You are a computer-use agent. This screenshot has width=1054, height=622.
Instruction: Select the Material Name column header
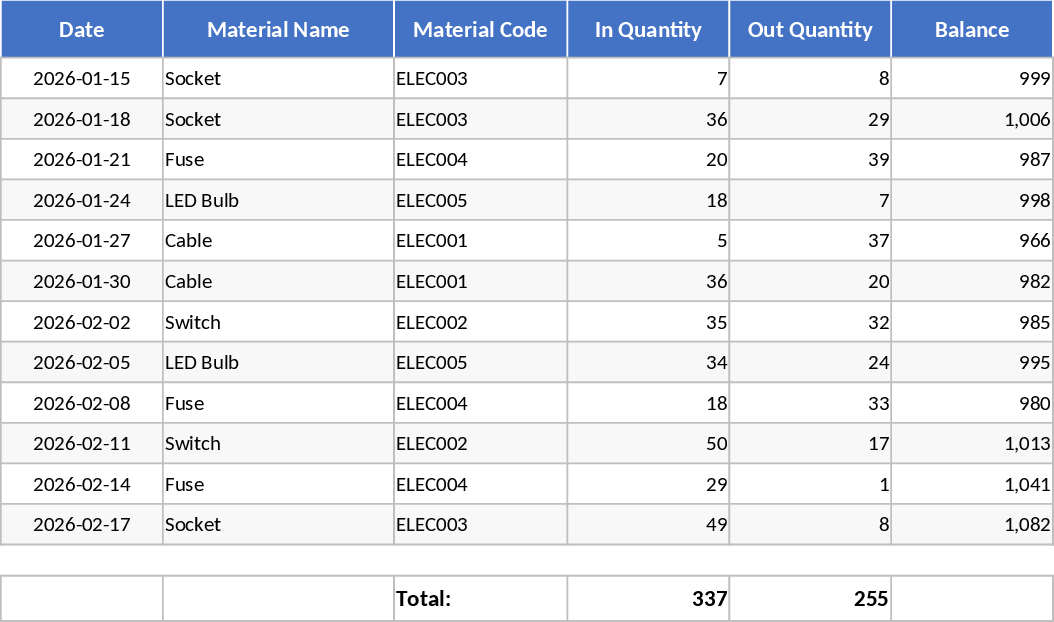click(x=278, y=30)
